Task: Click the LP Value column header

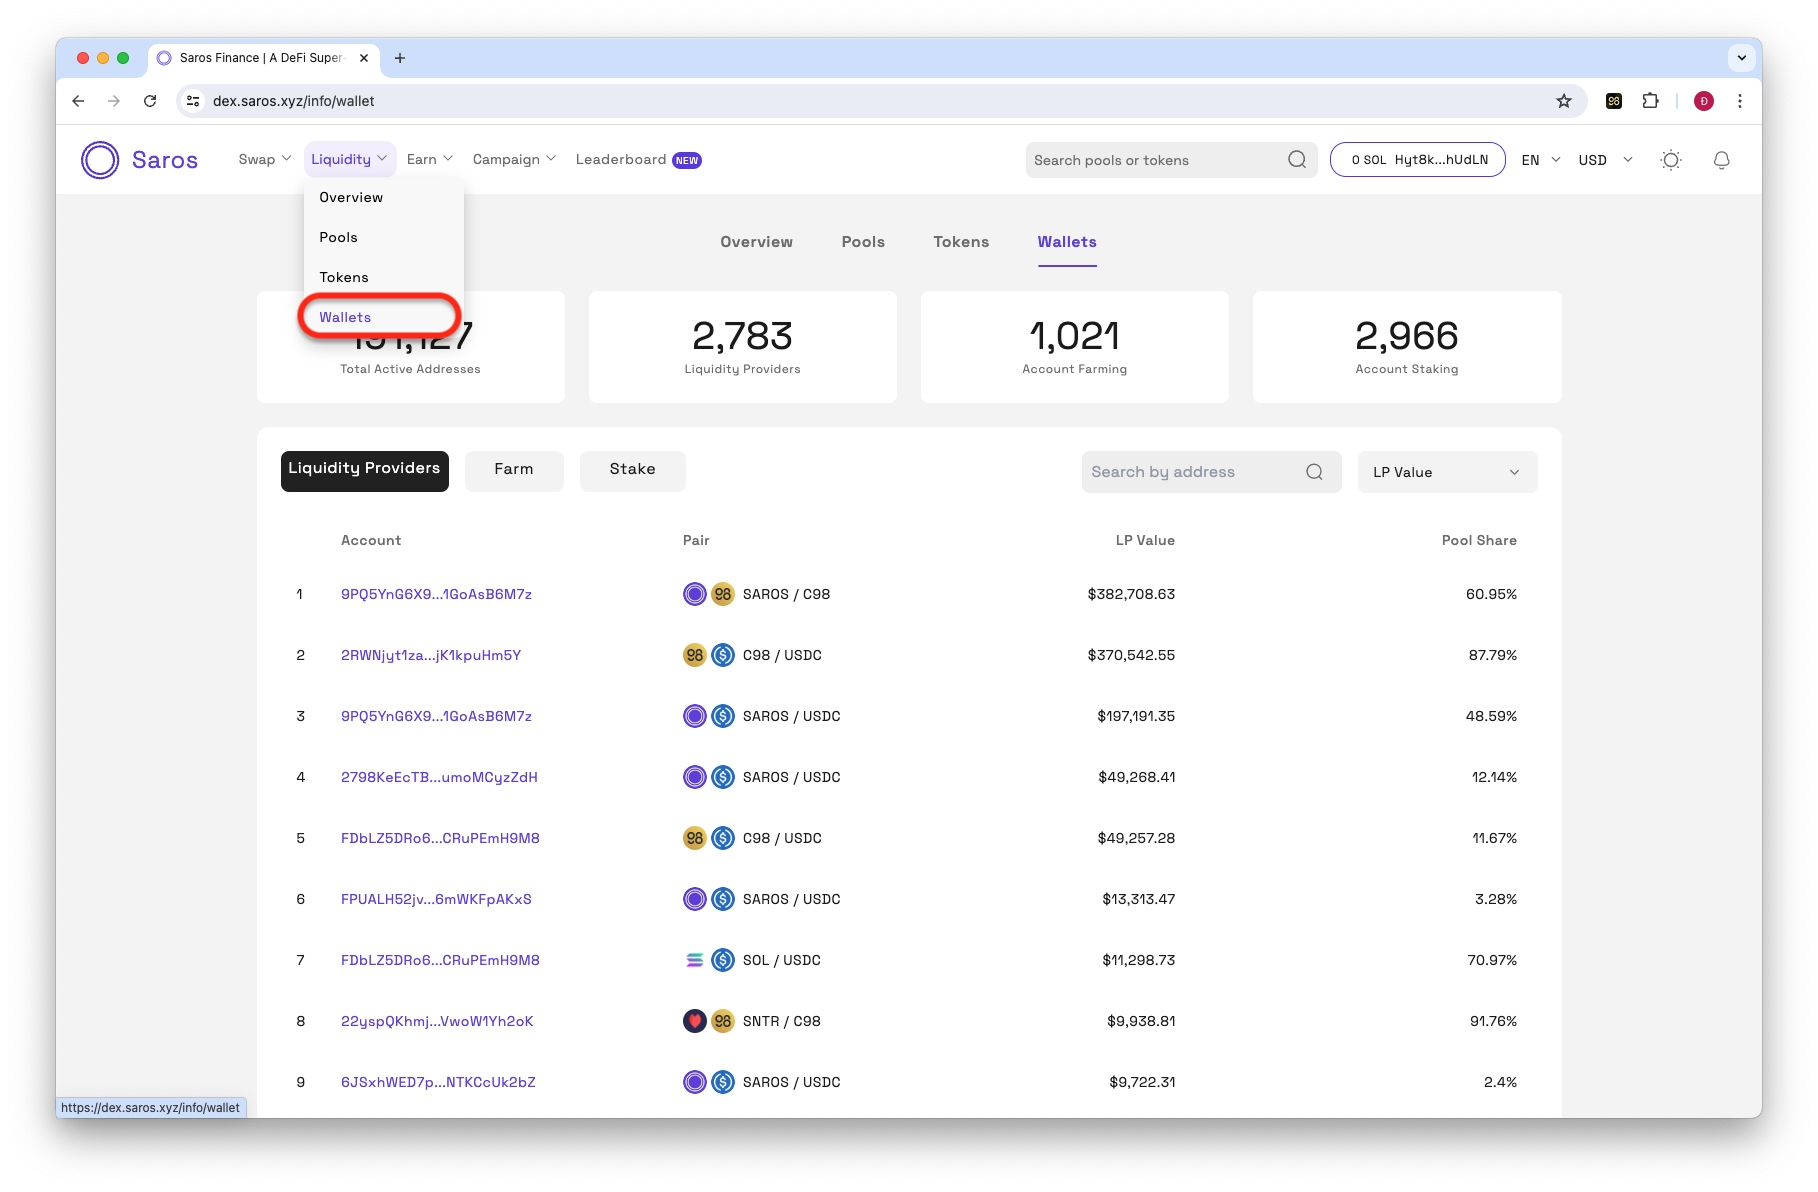Action: point(1145,540)
